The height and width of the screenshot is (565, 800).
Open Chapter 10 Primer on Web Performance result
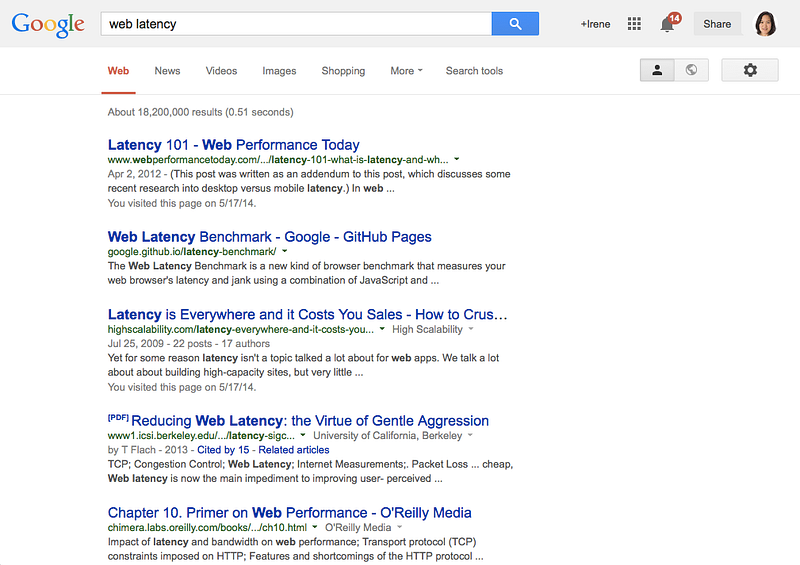click(x=289, y=512)
